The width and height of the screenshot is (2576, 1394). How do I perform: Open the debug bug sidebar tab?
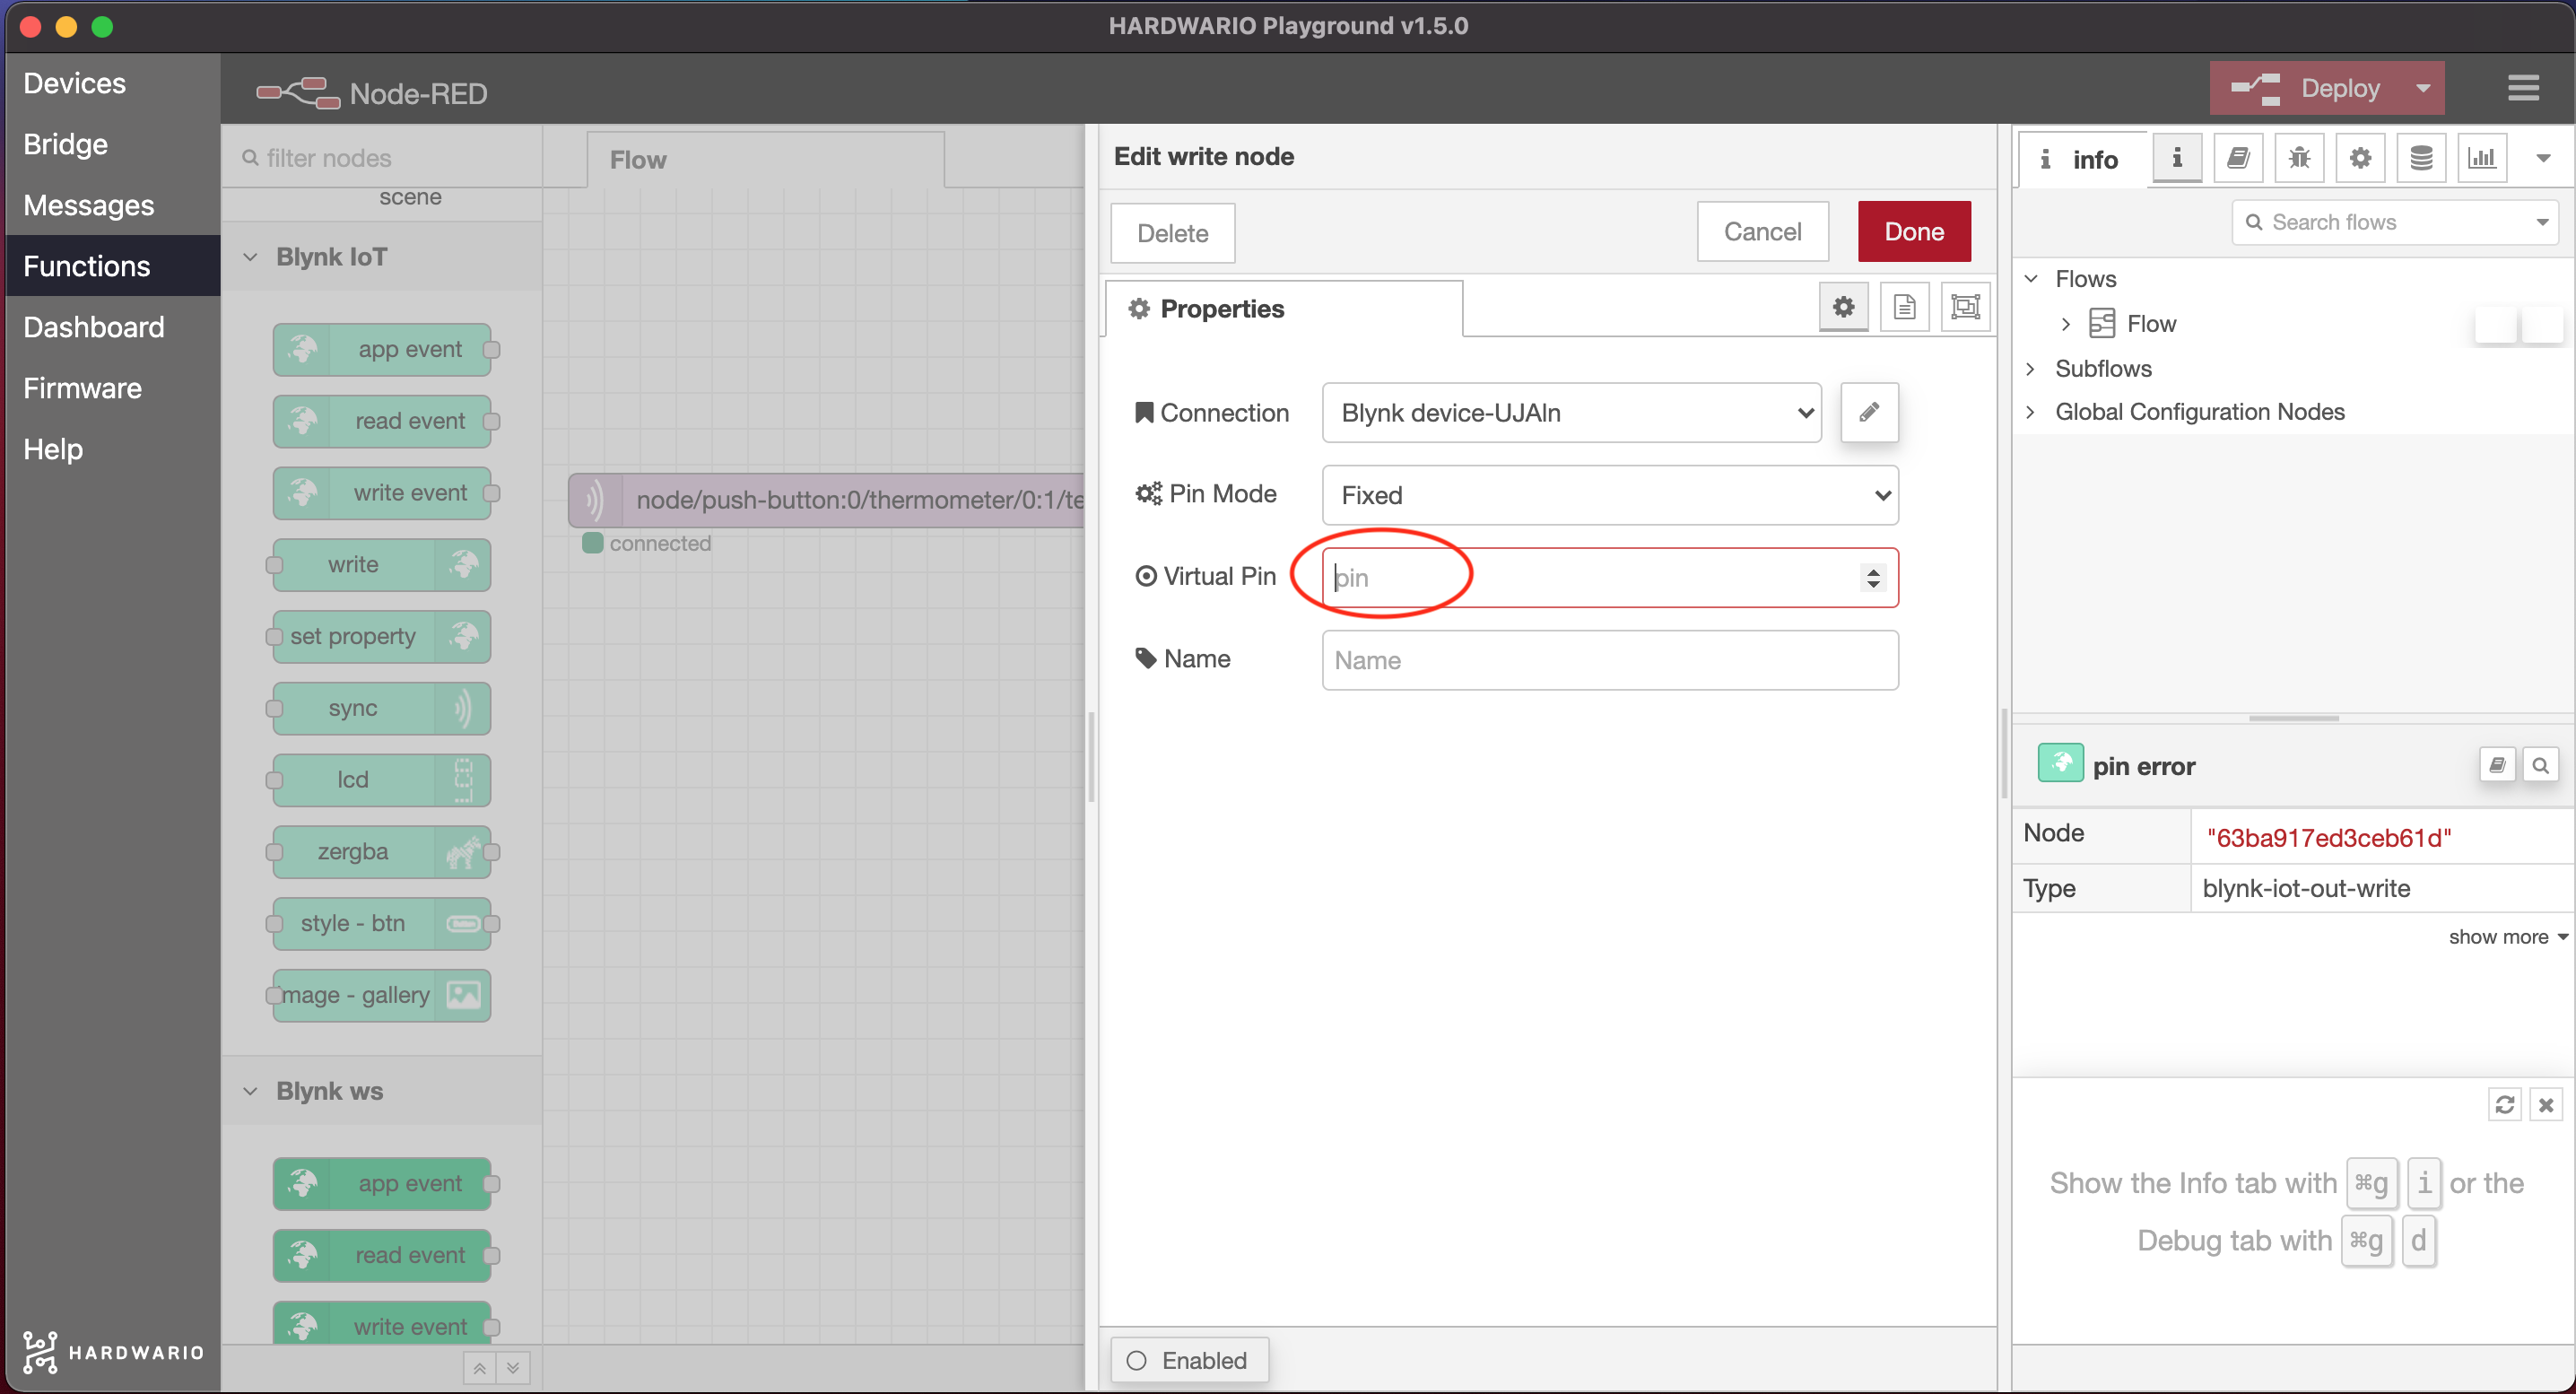coord(2299,158)
